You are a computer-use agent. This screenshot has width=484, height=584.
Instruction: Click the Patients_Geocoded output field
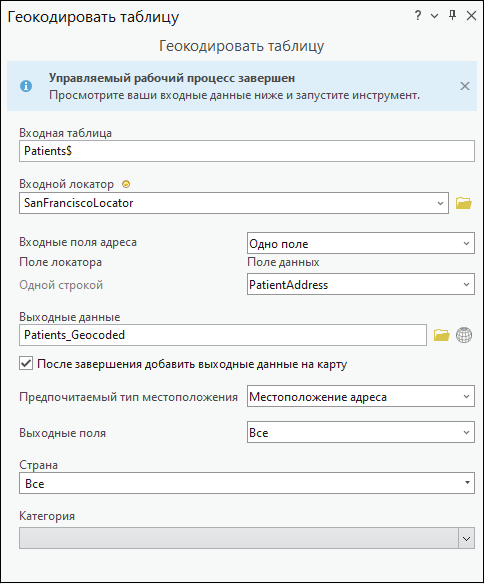click(223, 335)
